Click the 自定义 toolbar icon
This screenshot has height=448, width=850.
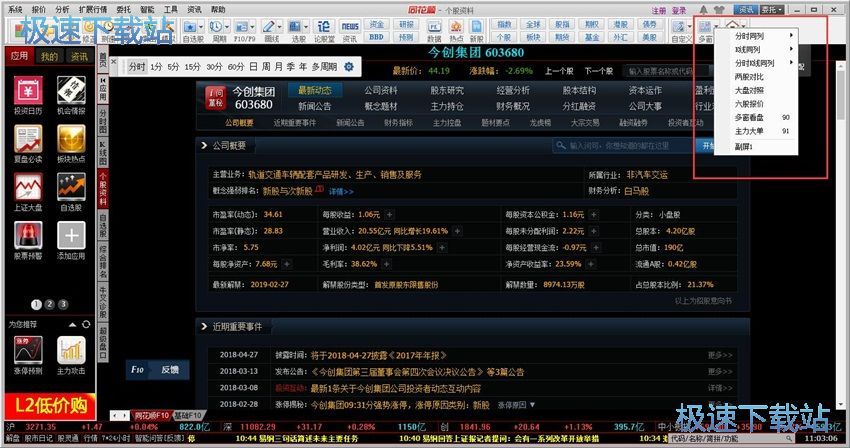(678, 27)
